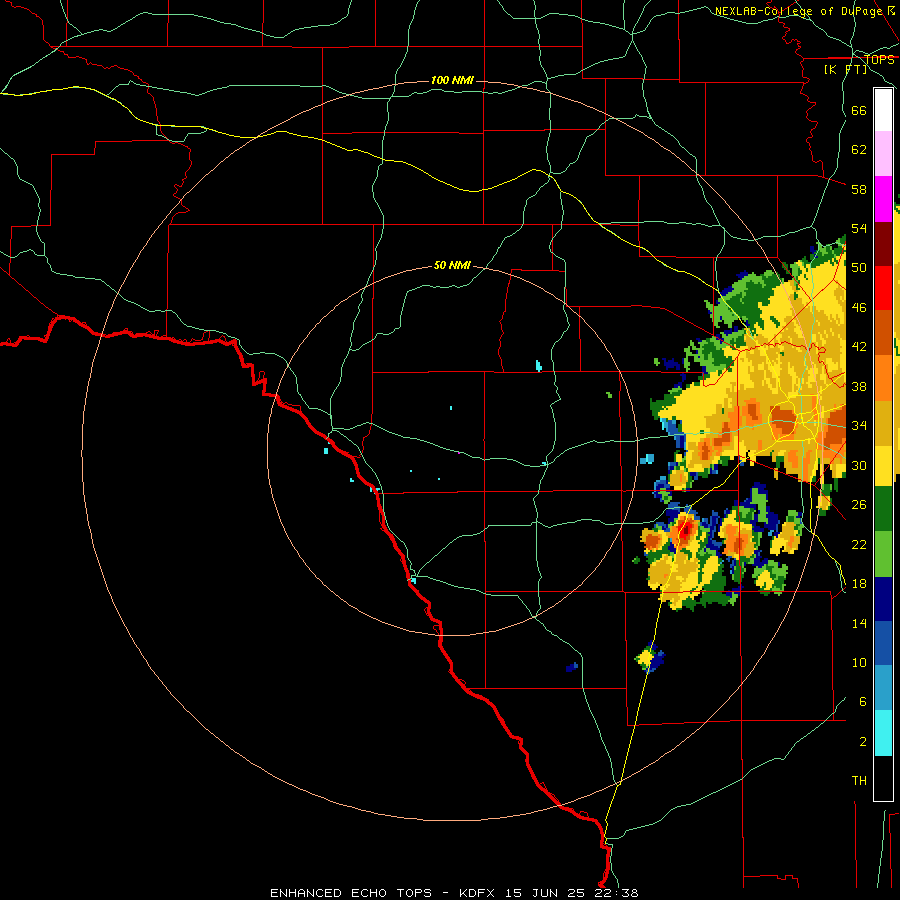
Task: Click the 15 JUN 25 date stamp
Action: (545, 893)
